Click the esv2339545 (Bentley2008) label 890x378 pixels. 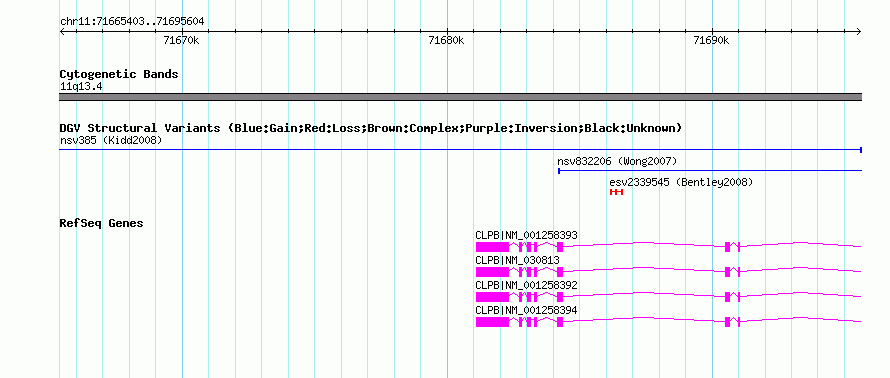pyautogui.click(x=681, y=182)
